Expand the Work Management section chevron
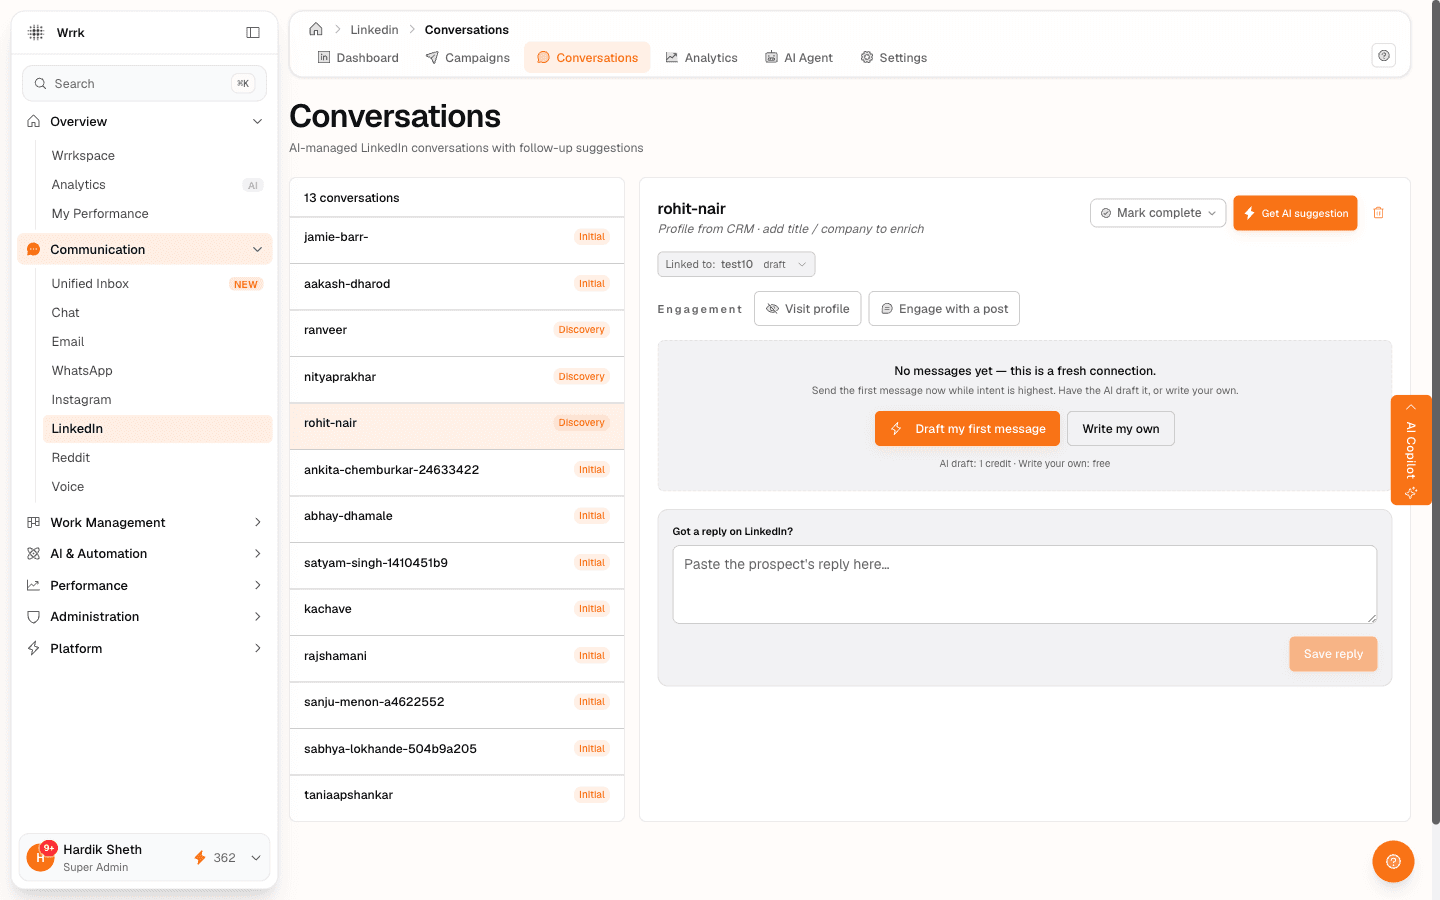The image size is (1440, 900). tap(257, 522)
